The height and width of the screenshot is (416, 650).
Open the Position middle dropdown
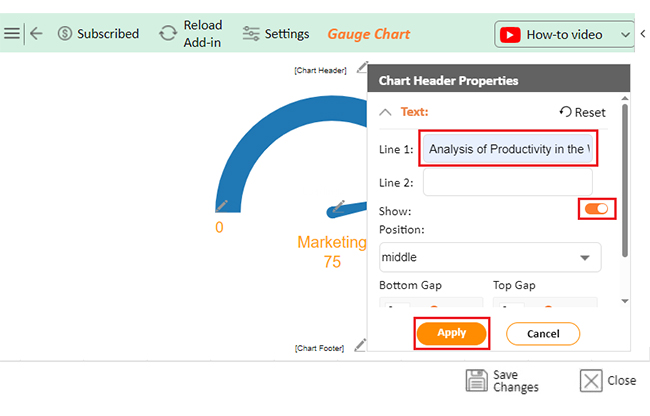click(490, 257)
